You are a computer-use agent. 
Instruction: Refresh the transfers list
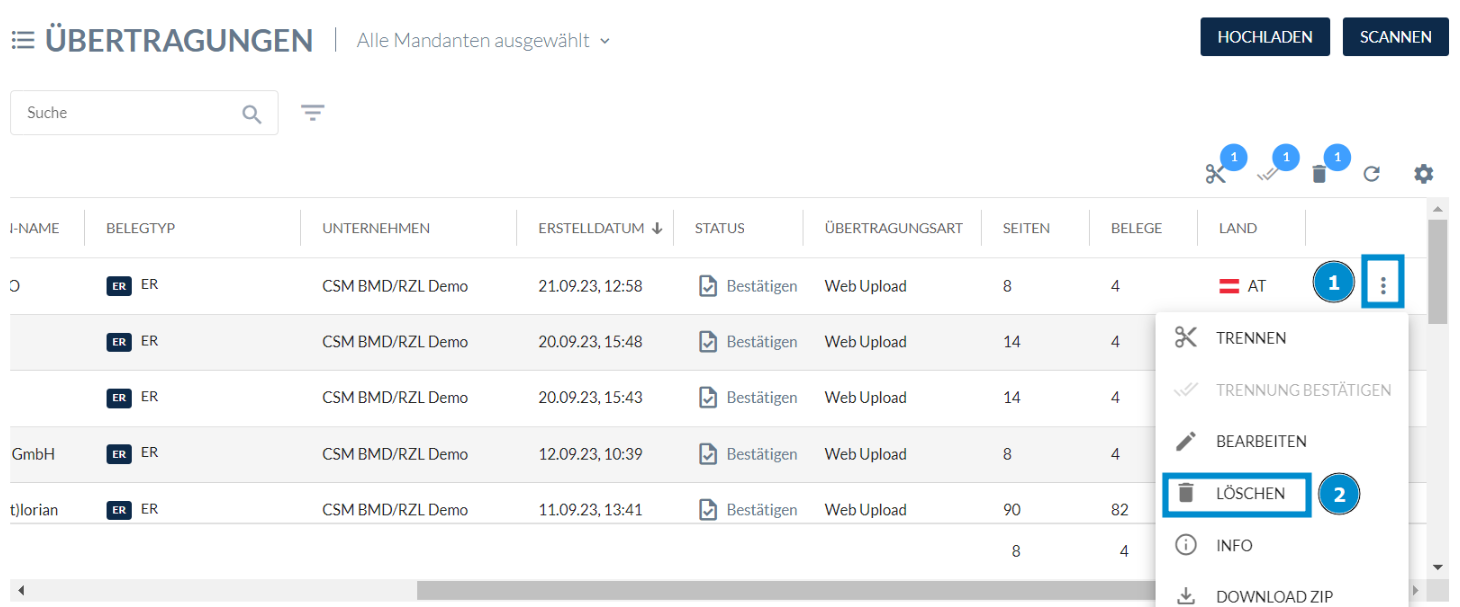1371,174
